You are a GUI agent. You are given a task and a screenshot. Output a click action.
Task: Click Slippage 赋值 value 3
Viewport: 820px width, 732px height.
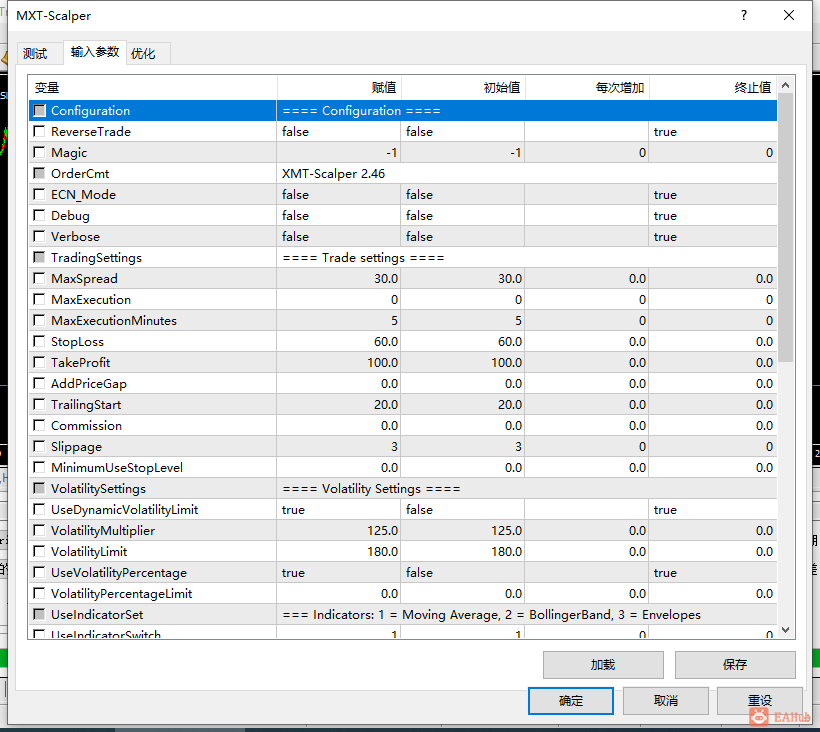click(x=339, y=447)
